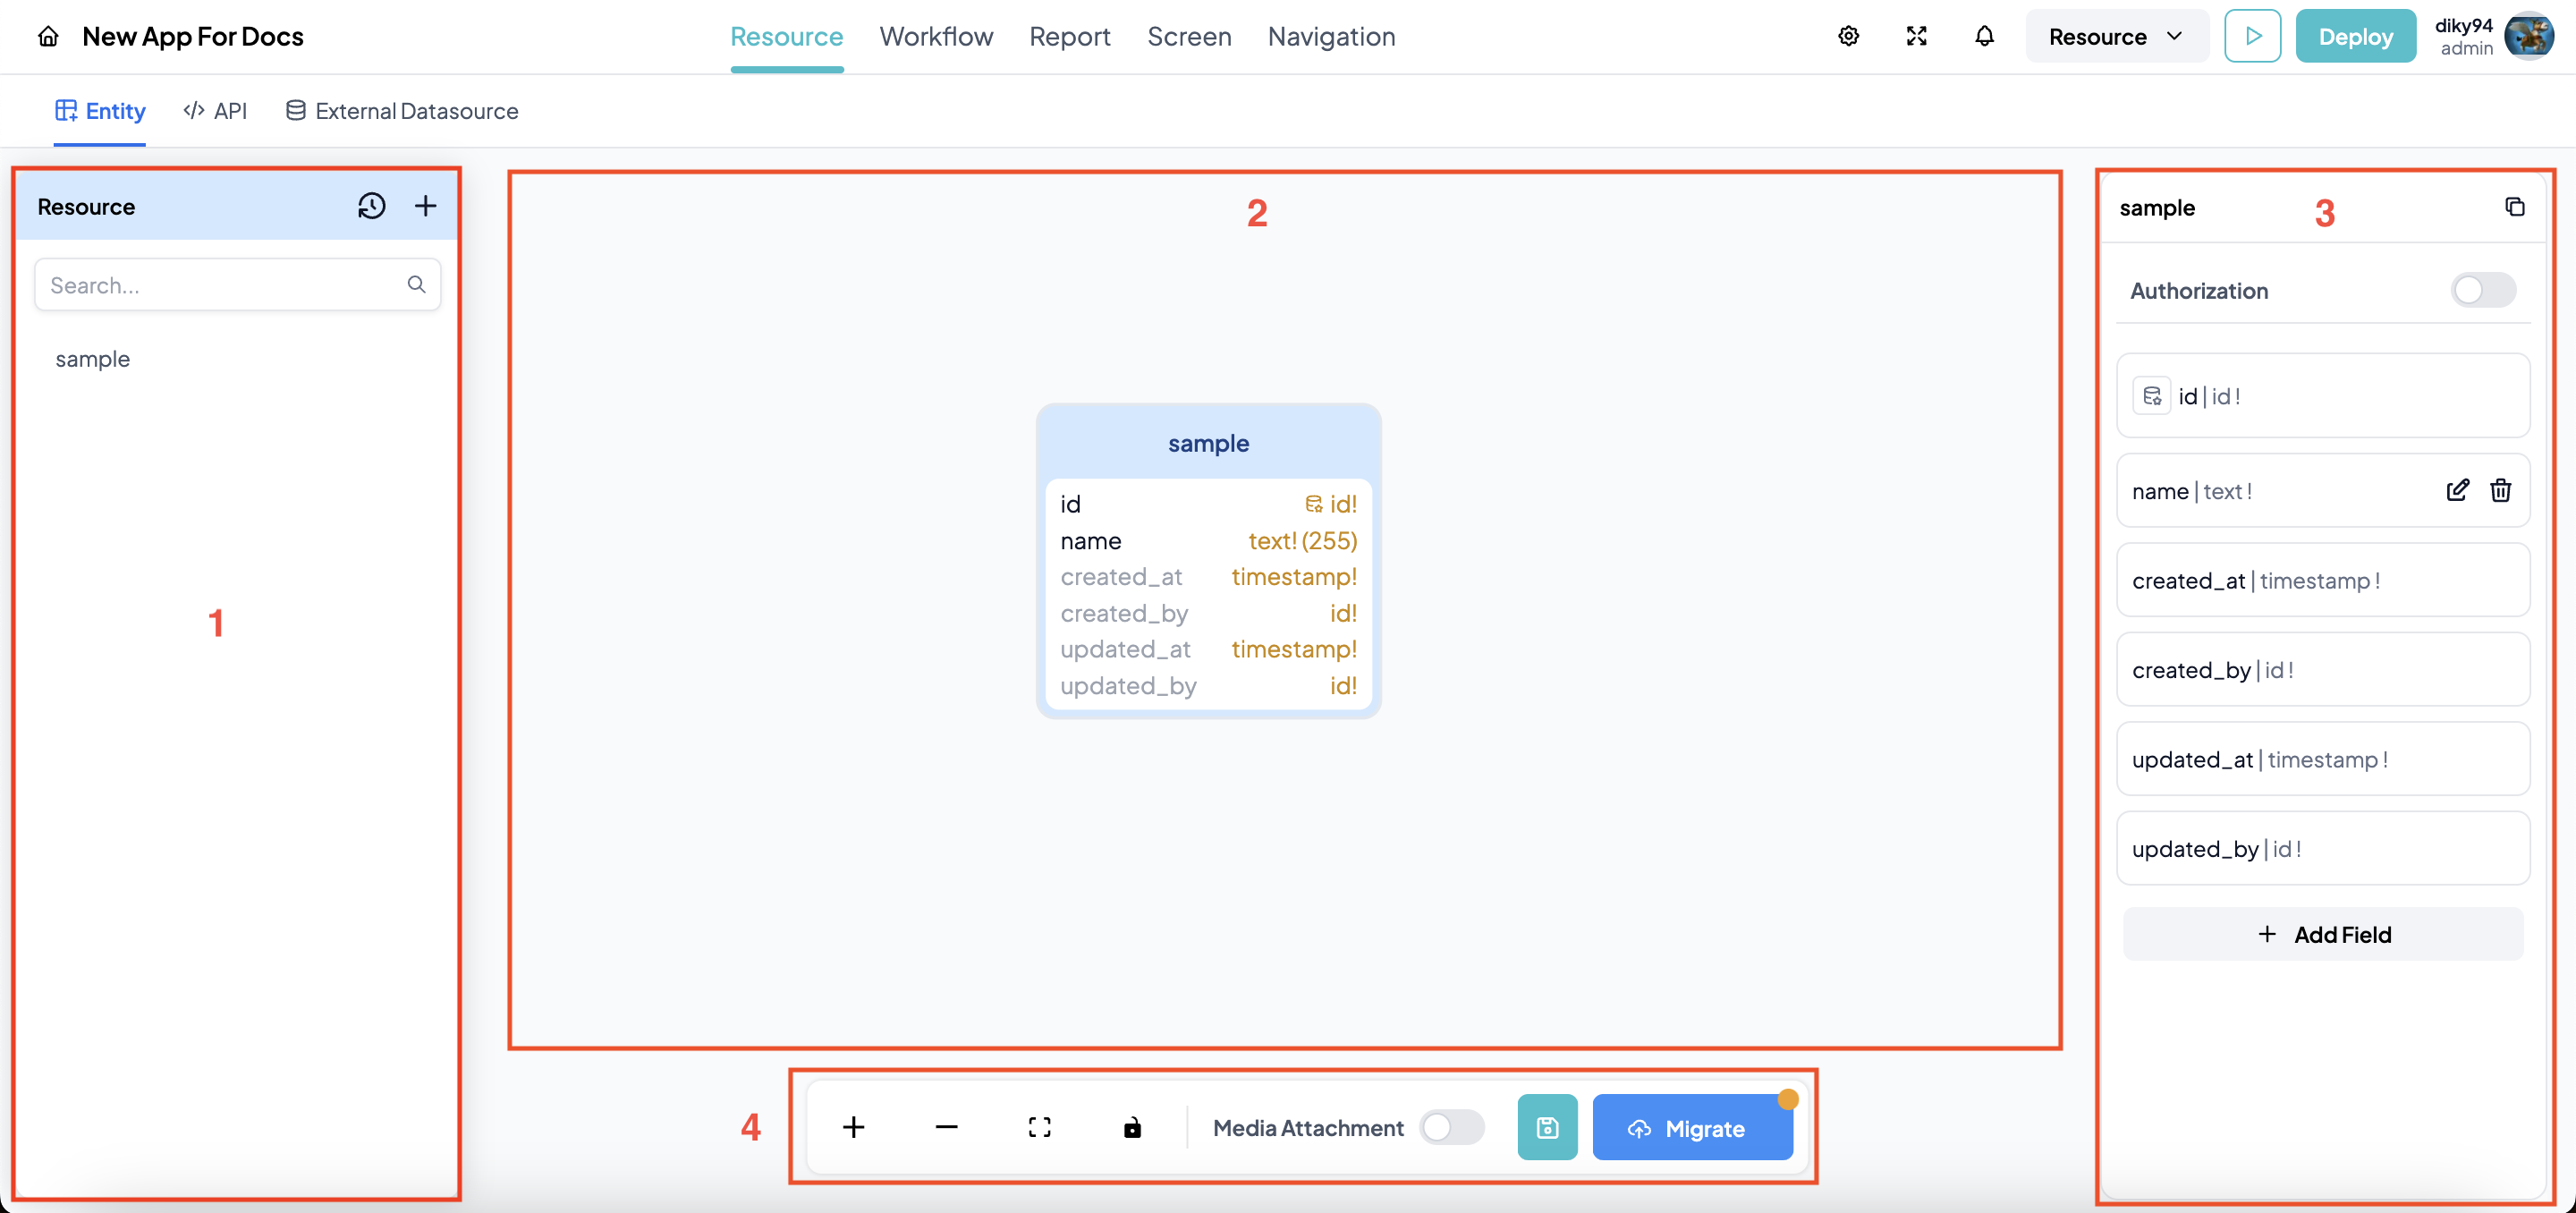Toggle the Media Attachment switch
The height and width of the screenshot is (1213, 2576).
(x=1453, y=1126)
